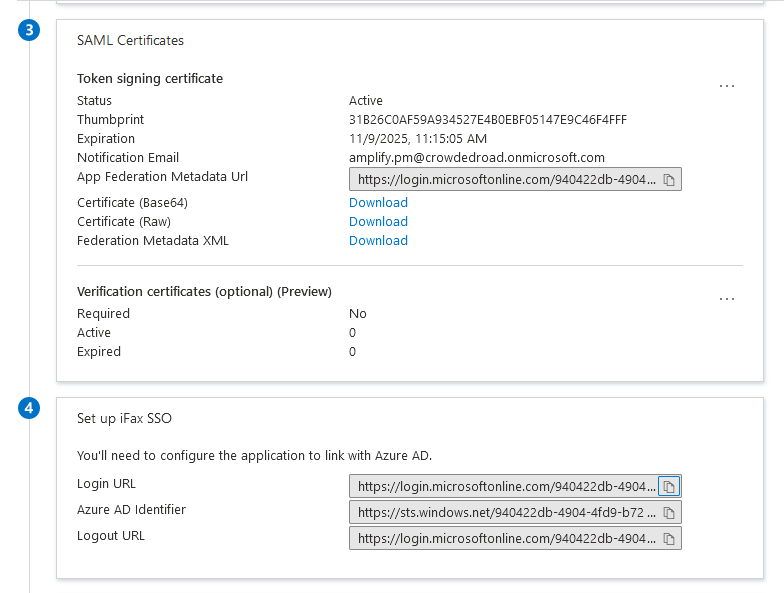Copy the Login URL to clipboard
The width and height of the screenshot is (784, 593).
(669, 486)
